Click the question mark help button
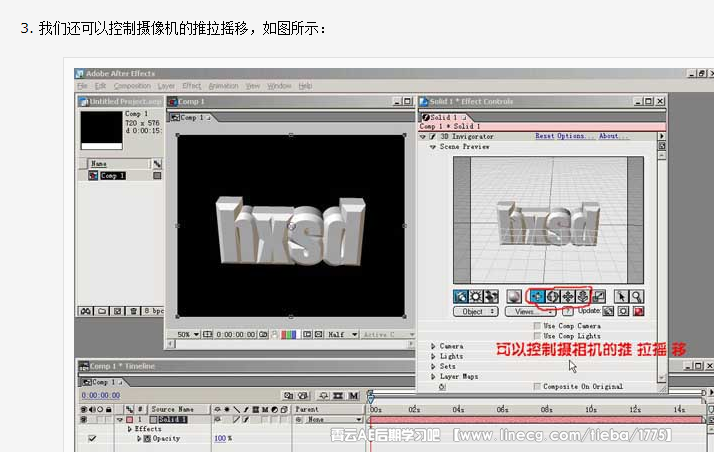 click(567, 311)
